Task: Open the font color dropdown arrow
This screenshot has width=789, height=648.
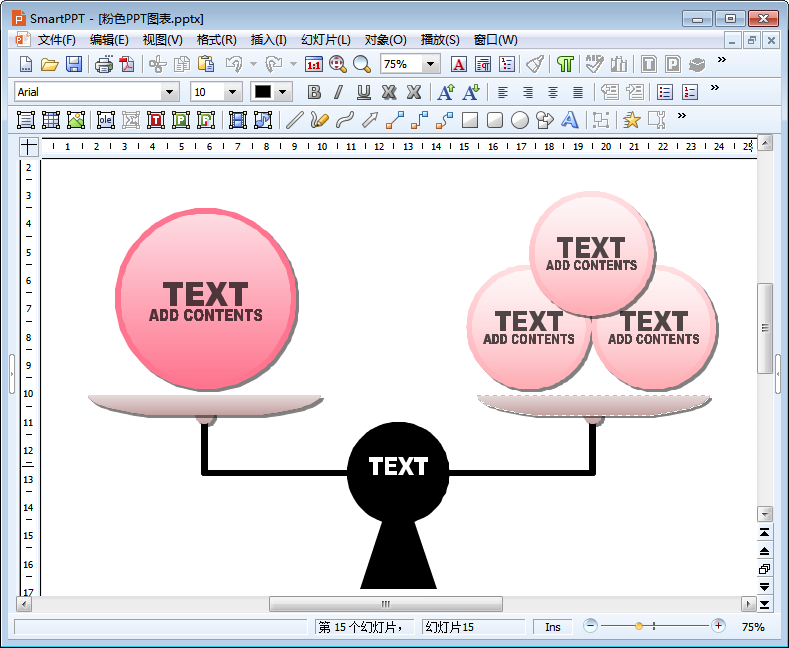Action: tap(283, 92)
